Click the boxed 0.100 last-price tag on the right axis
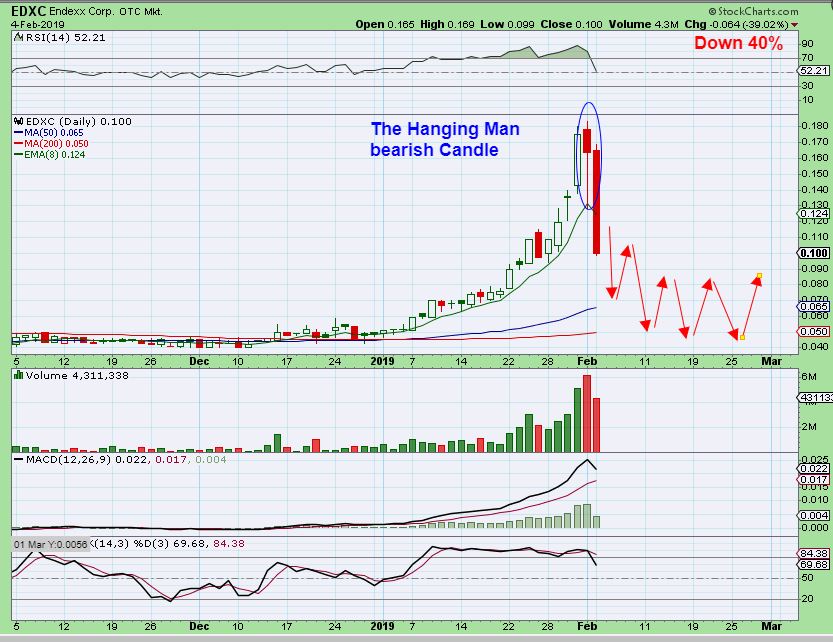This screenshot has width=833, height=642. [813, 254]
